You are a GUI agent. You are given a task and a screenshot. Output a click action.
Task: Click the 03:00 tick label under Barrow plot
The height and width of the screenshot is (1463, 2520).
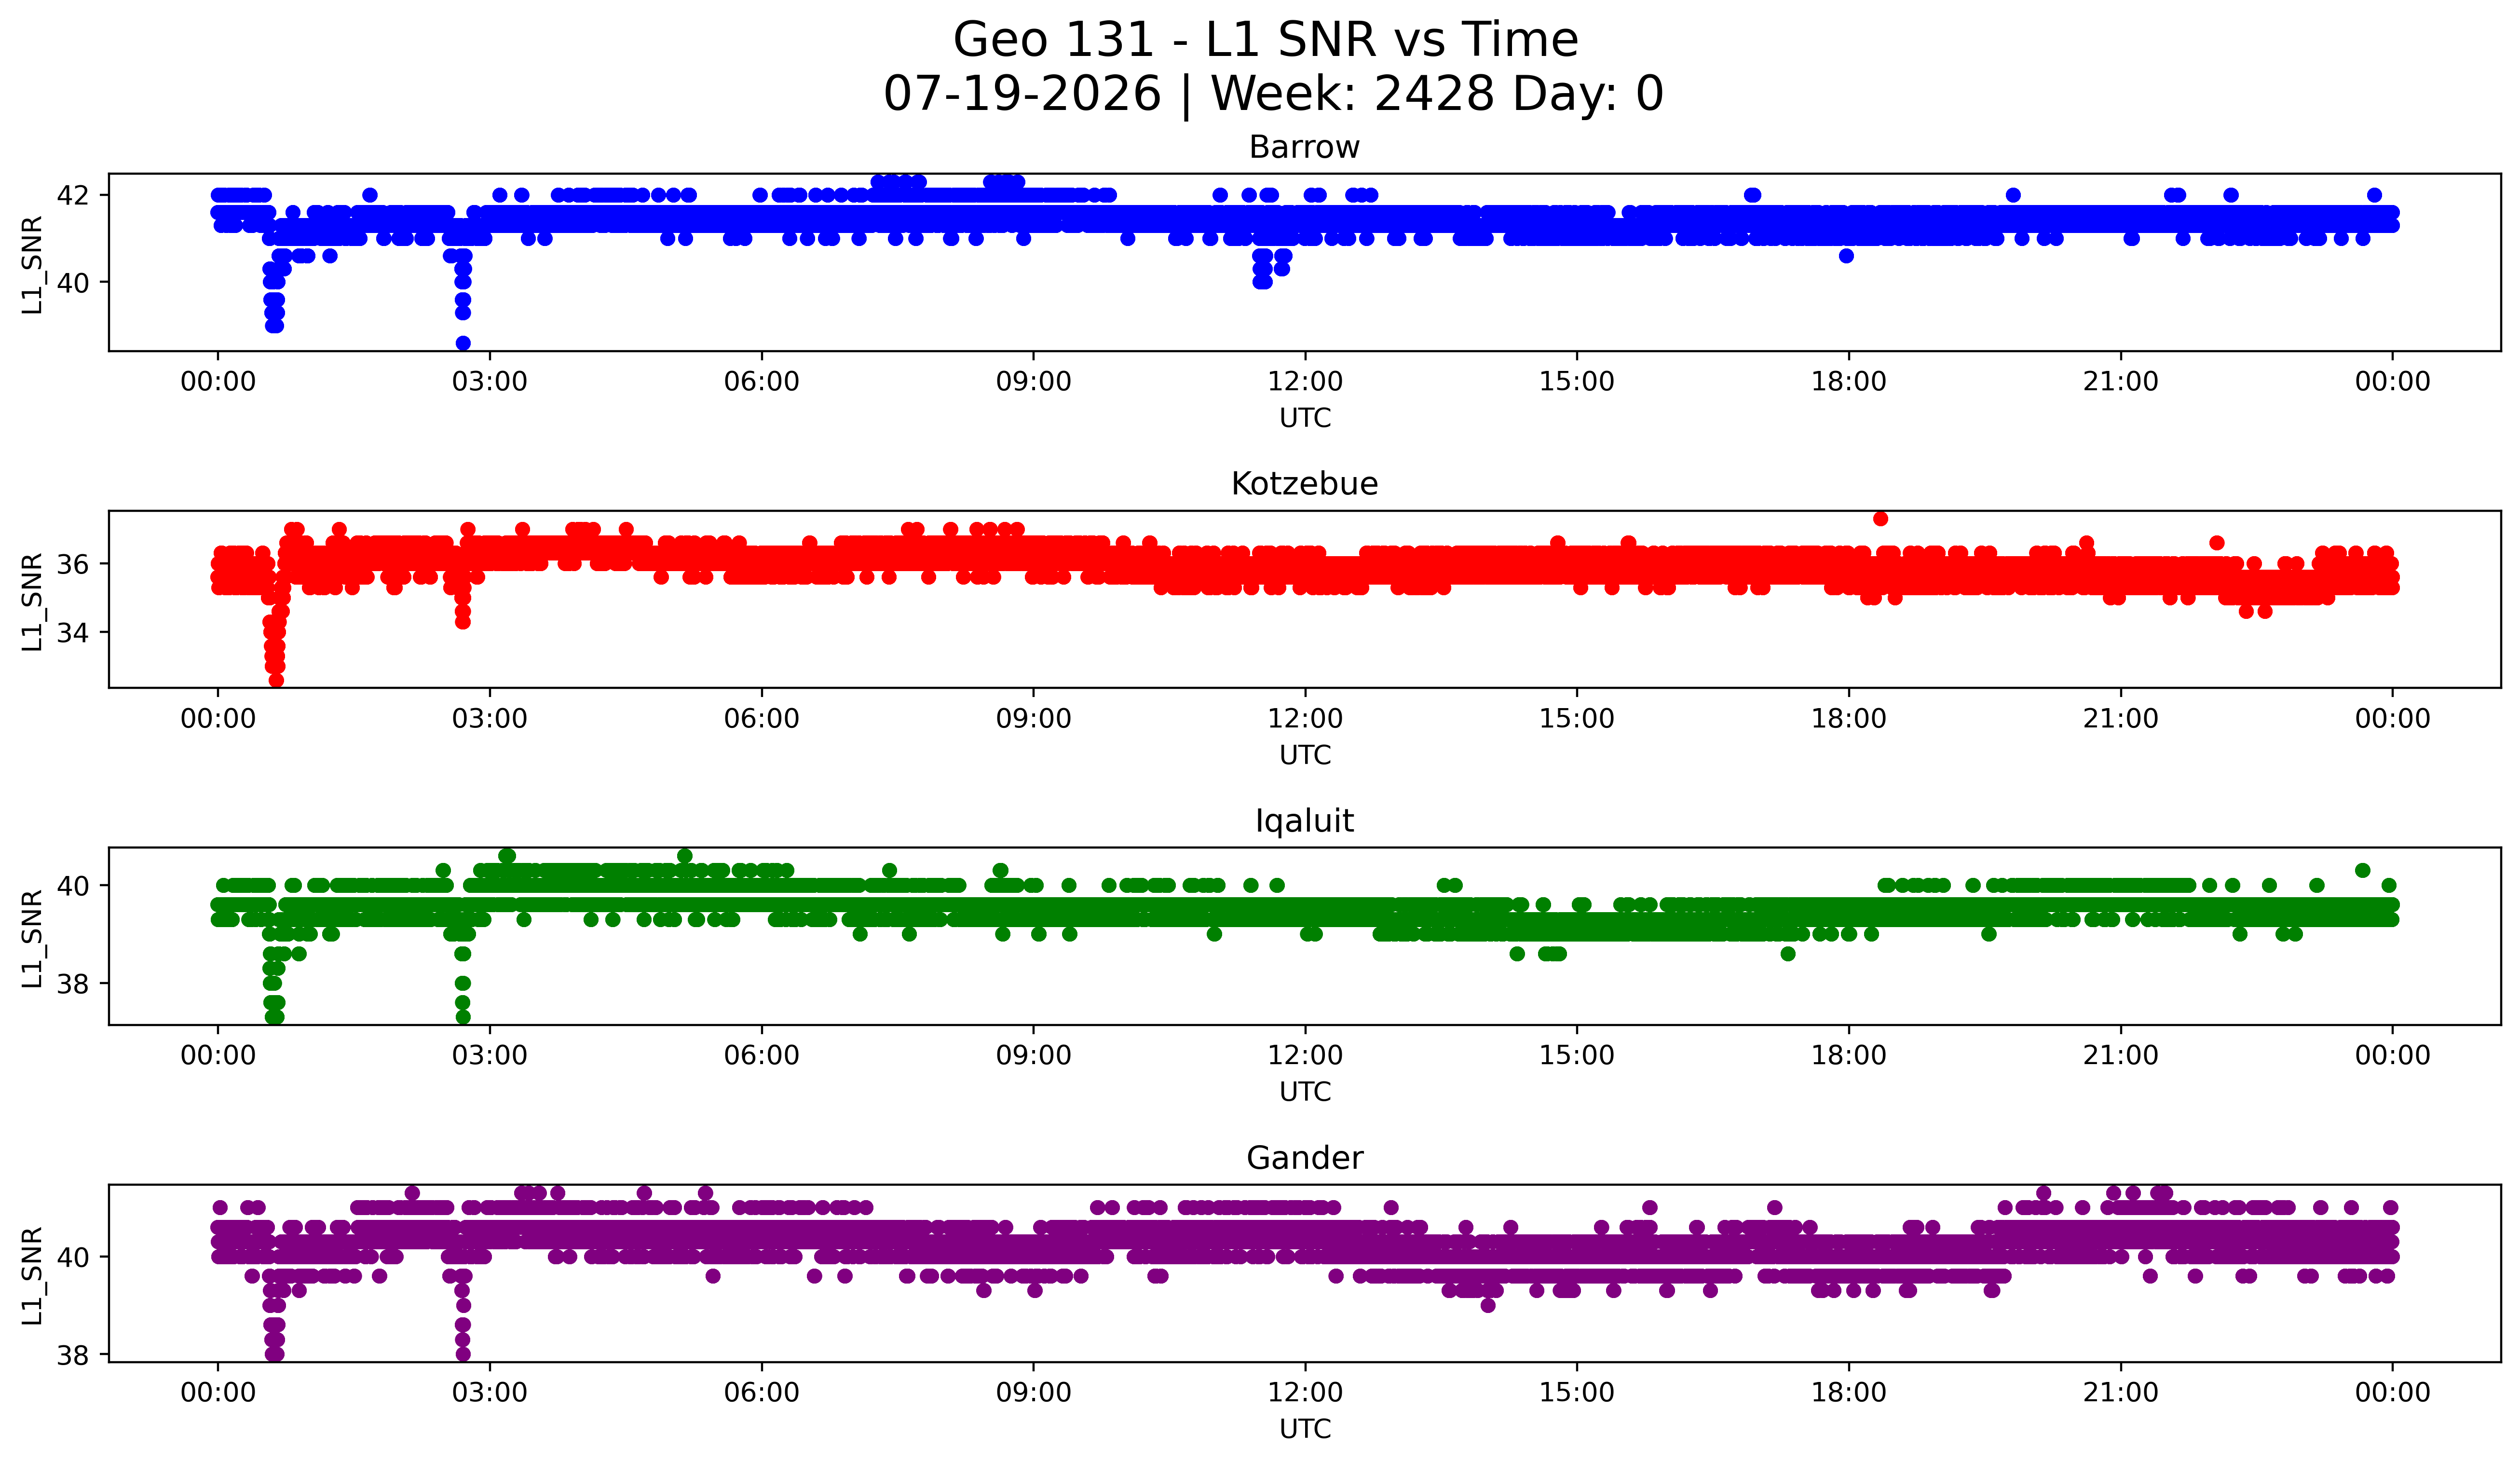(489, 382)
